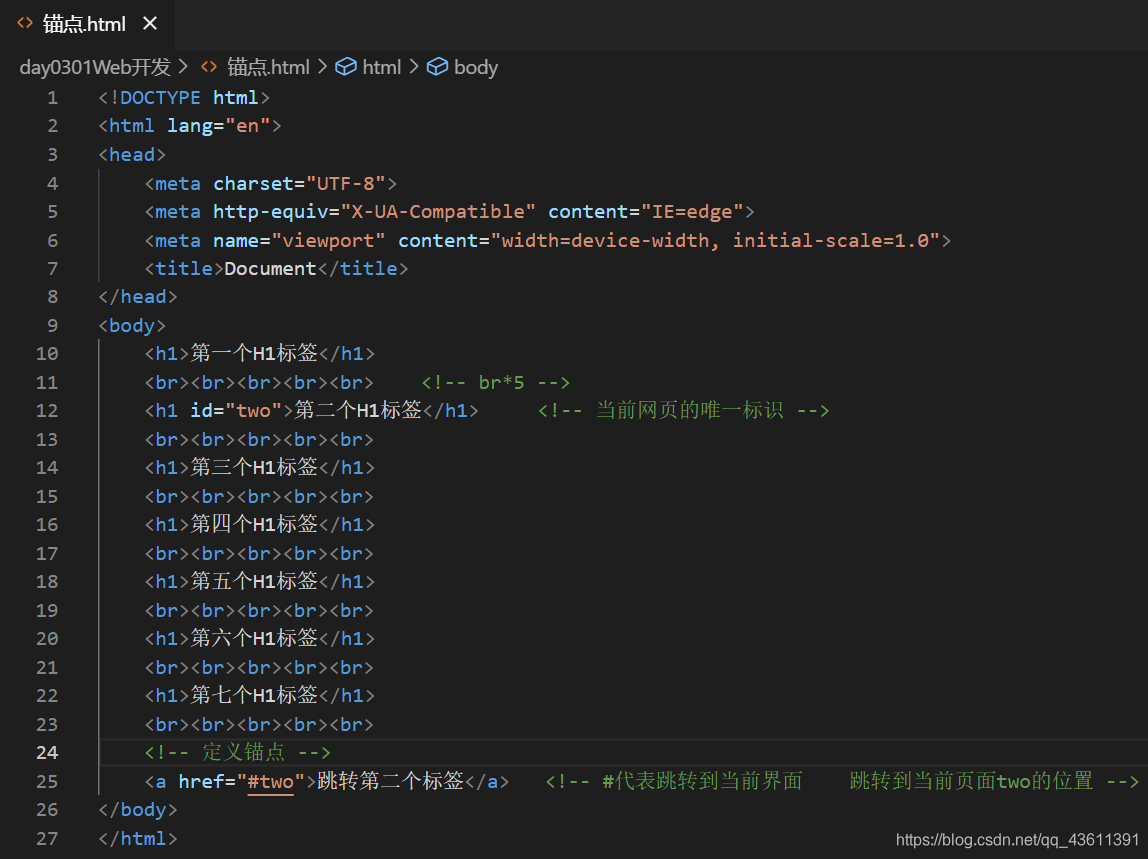
Task: Click the opening head tag
Action: pos(132,155)
